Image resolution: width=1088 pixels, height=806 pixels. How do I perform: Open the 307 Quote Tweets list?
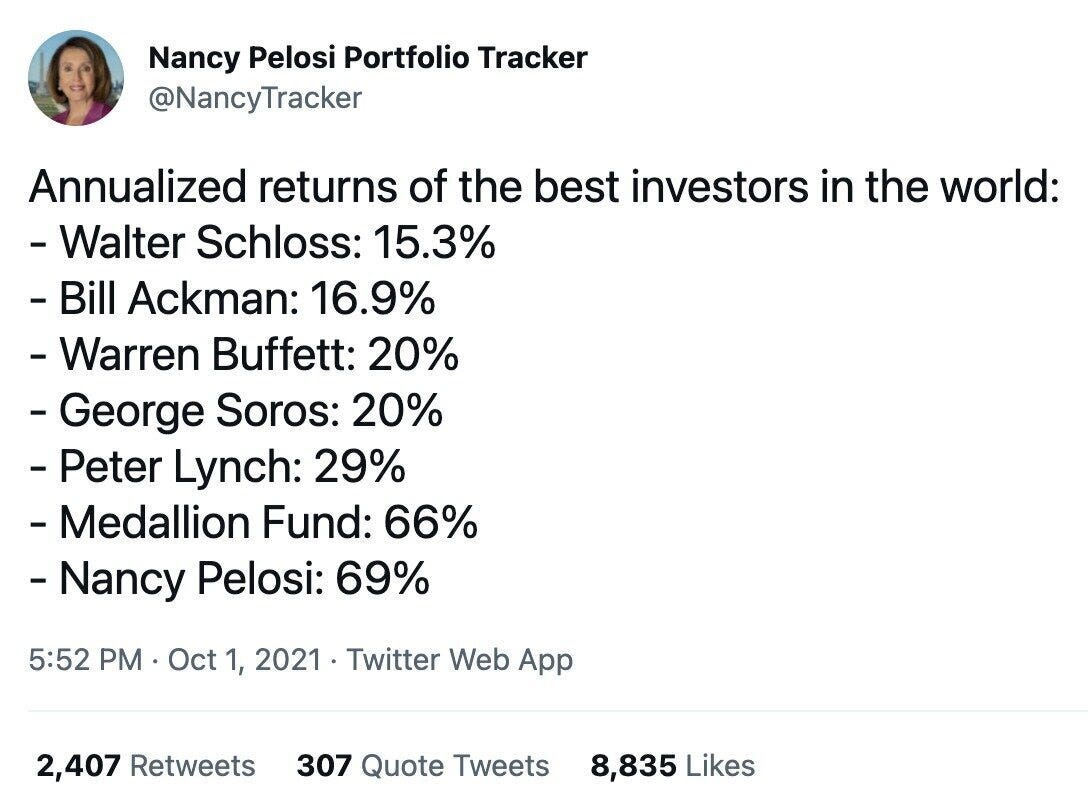(423, 766)
